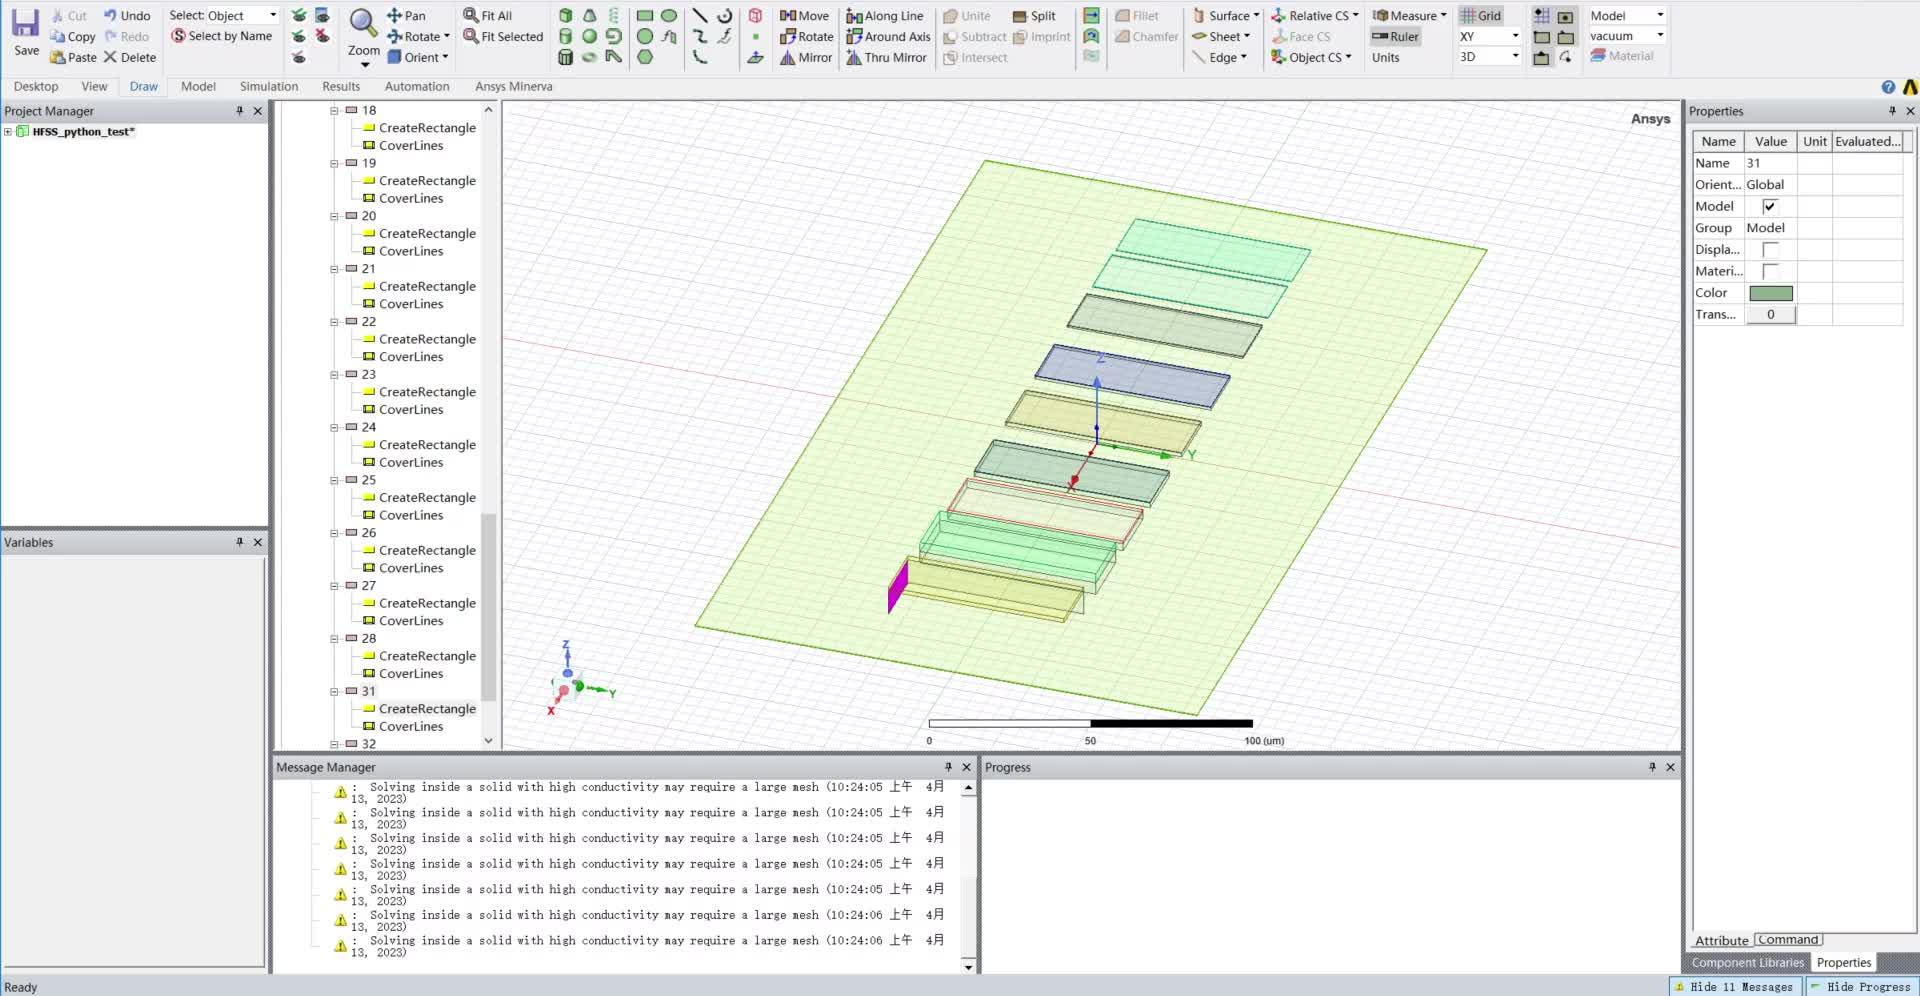Open the Select Object dropdown
This screenshot has width=1920, height=996.
(272, 15)
